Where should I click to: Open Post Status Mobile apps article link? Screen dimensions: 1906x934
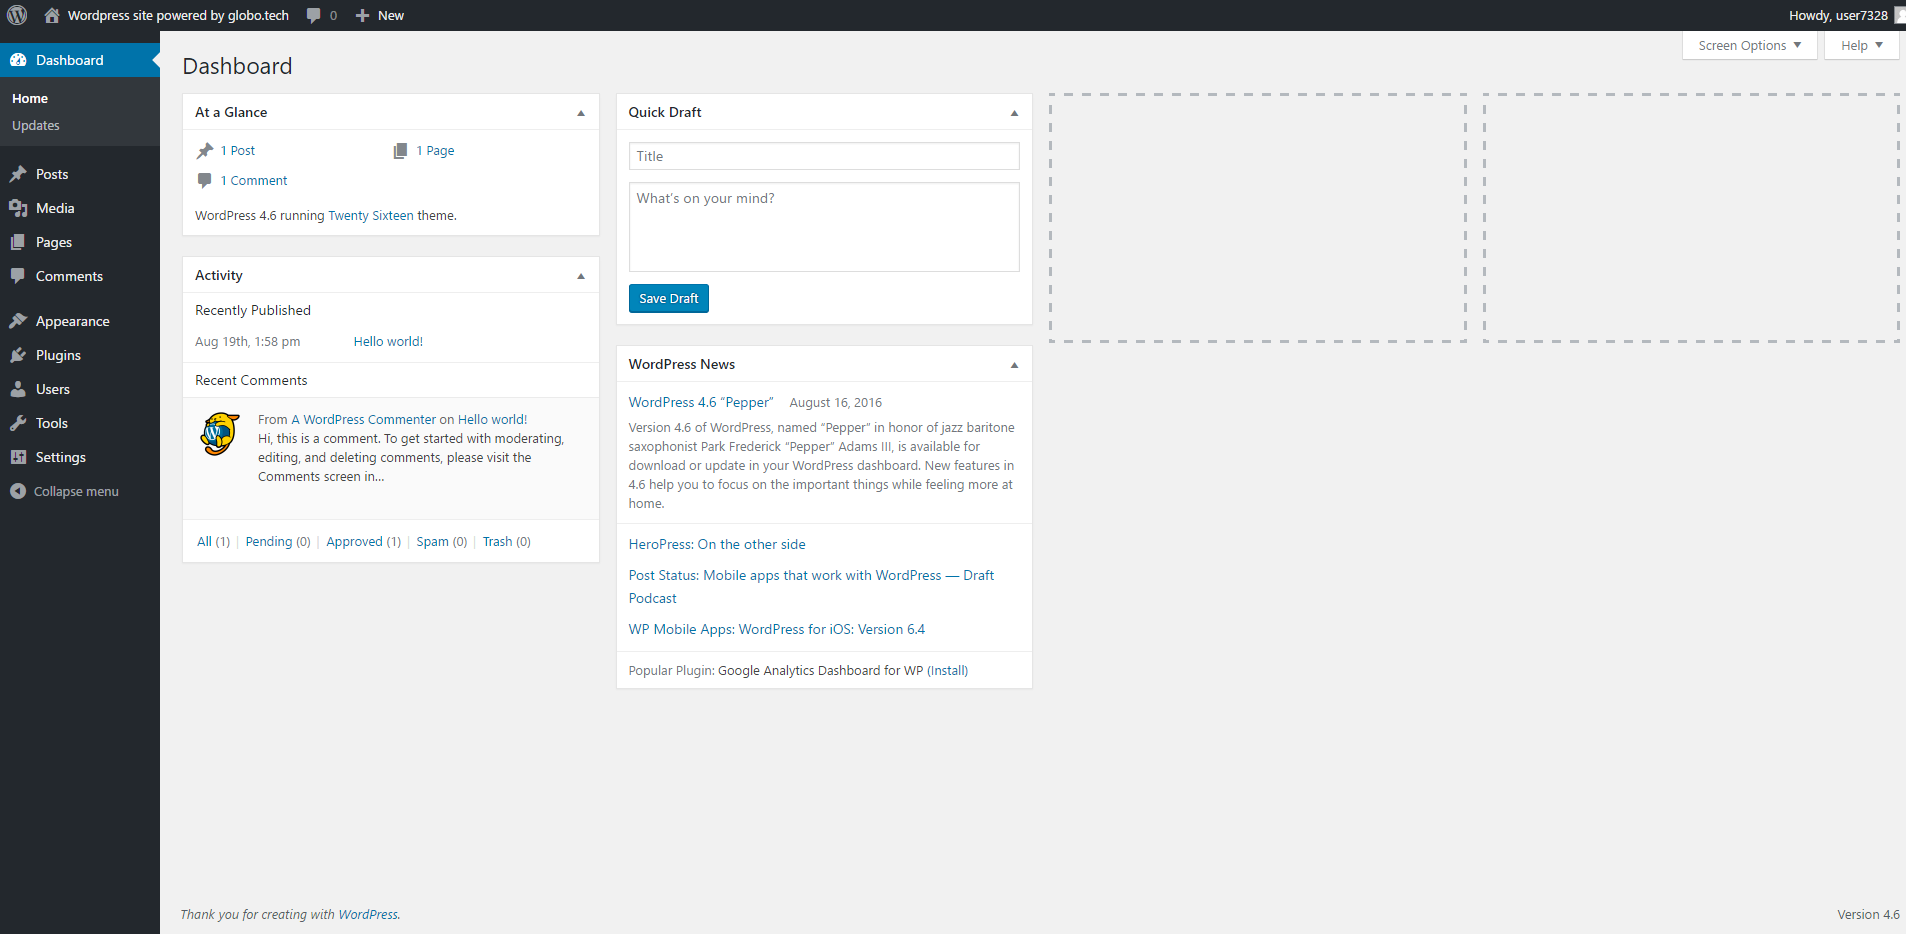[x=811, y=586]
